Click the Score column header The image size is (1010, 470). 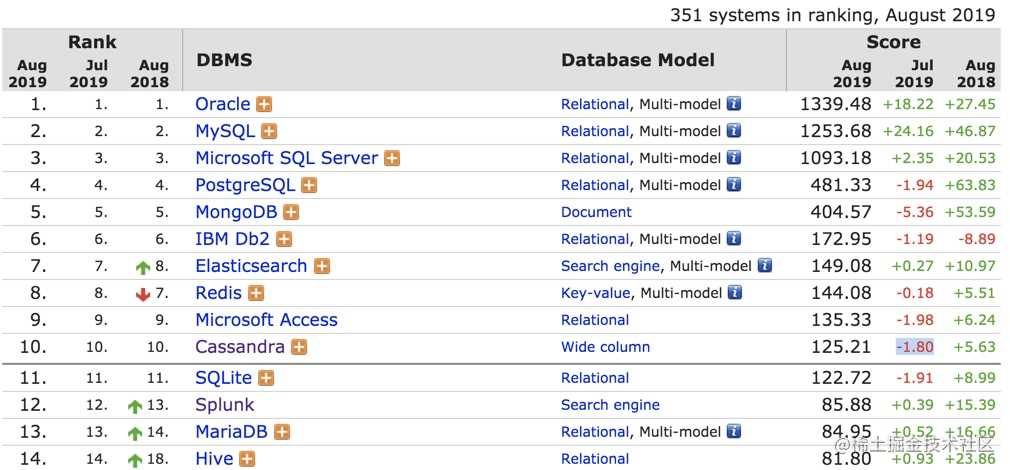point(893,42)
